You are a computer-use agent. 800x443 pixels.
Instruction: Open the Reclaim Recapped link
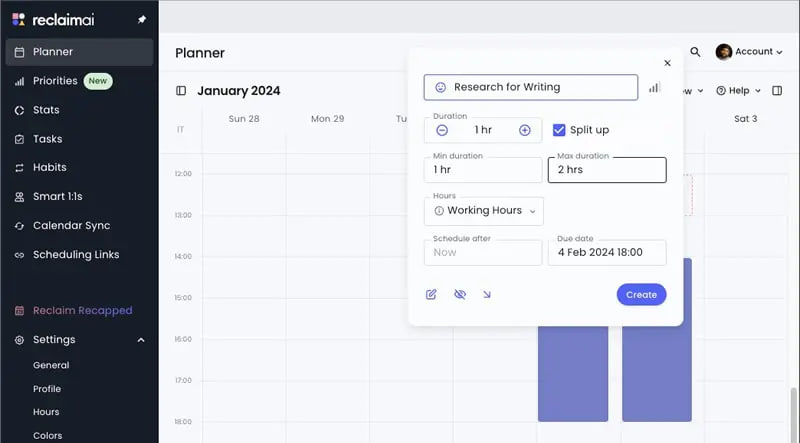tap(82, 311)
